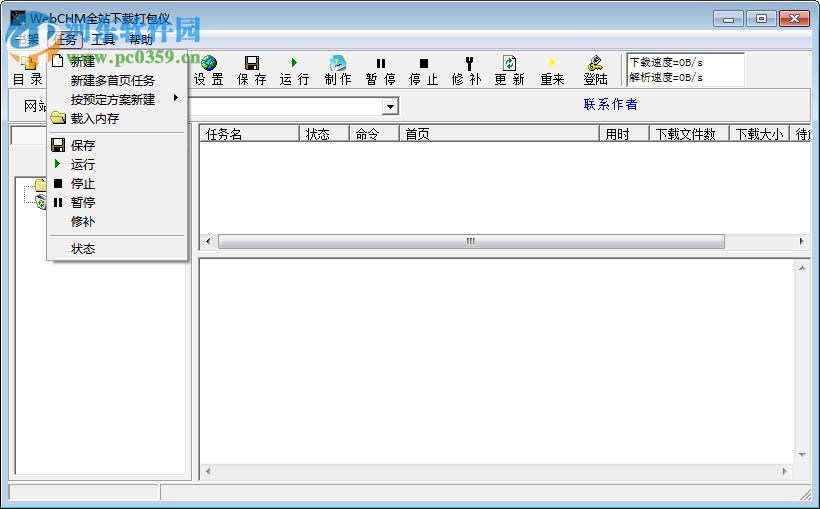This screenshot has width=820, height=509.
Task: Select 新建 in the task menu
Action: tap(117, 61)
